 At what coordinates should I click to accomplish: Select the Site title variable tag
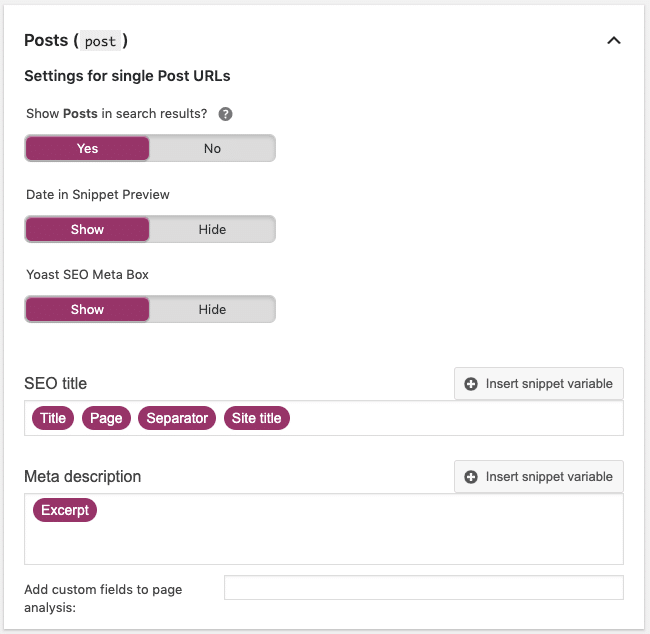(257, 418)
